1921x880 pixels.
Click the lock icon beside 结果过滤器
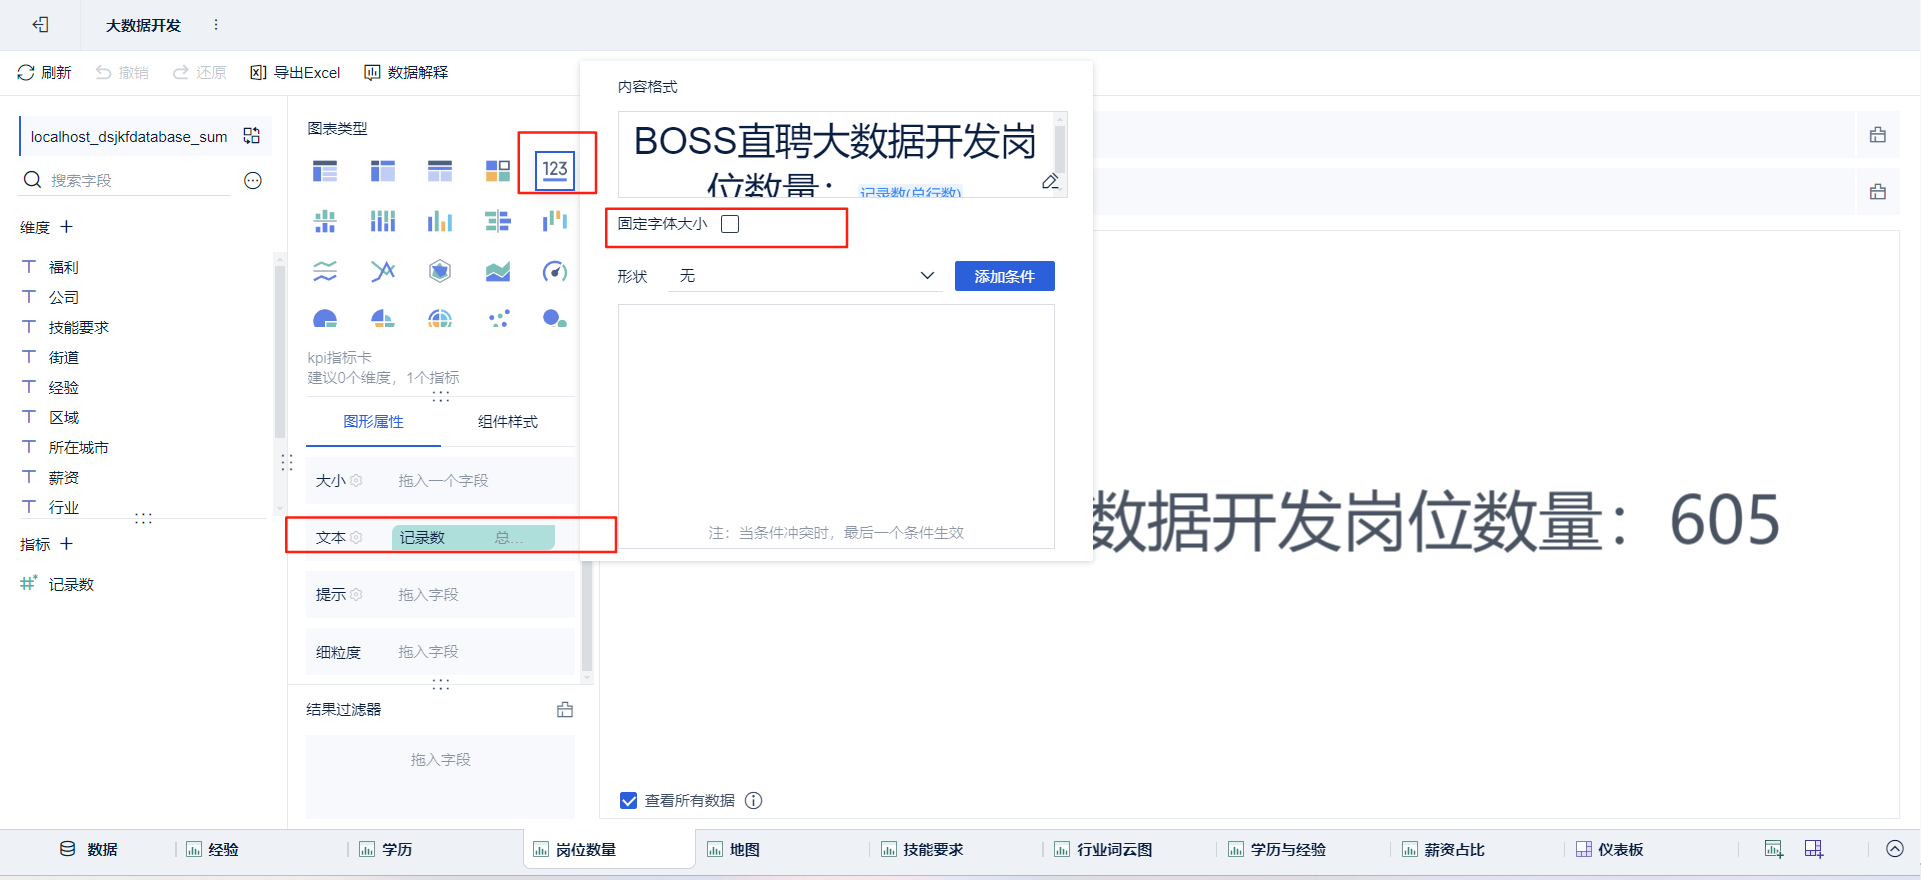click(x=565, y=710)
